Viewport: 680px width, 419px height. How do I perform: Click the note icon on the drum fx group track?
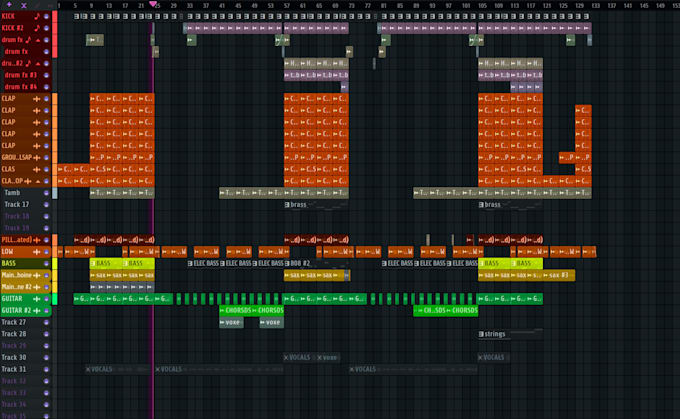point(29,39)
